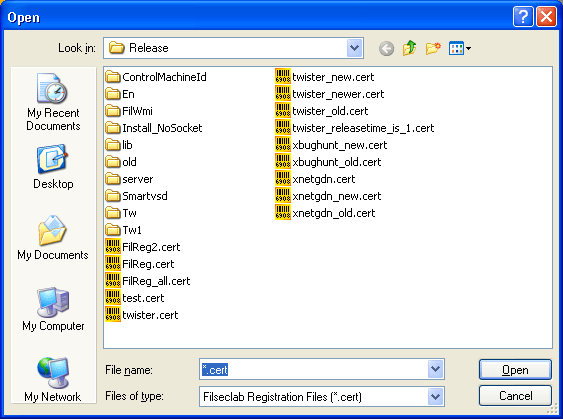Select the twister_new.cert file

click(325, 77)
